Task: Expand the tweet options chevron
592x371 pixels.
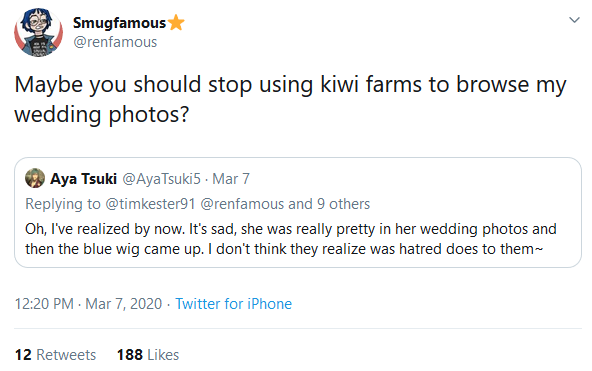Action: [574, 20]
